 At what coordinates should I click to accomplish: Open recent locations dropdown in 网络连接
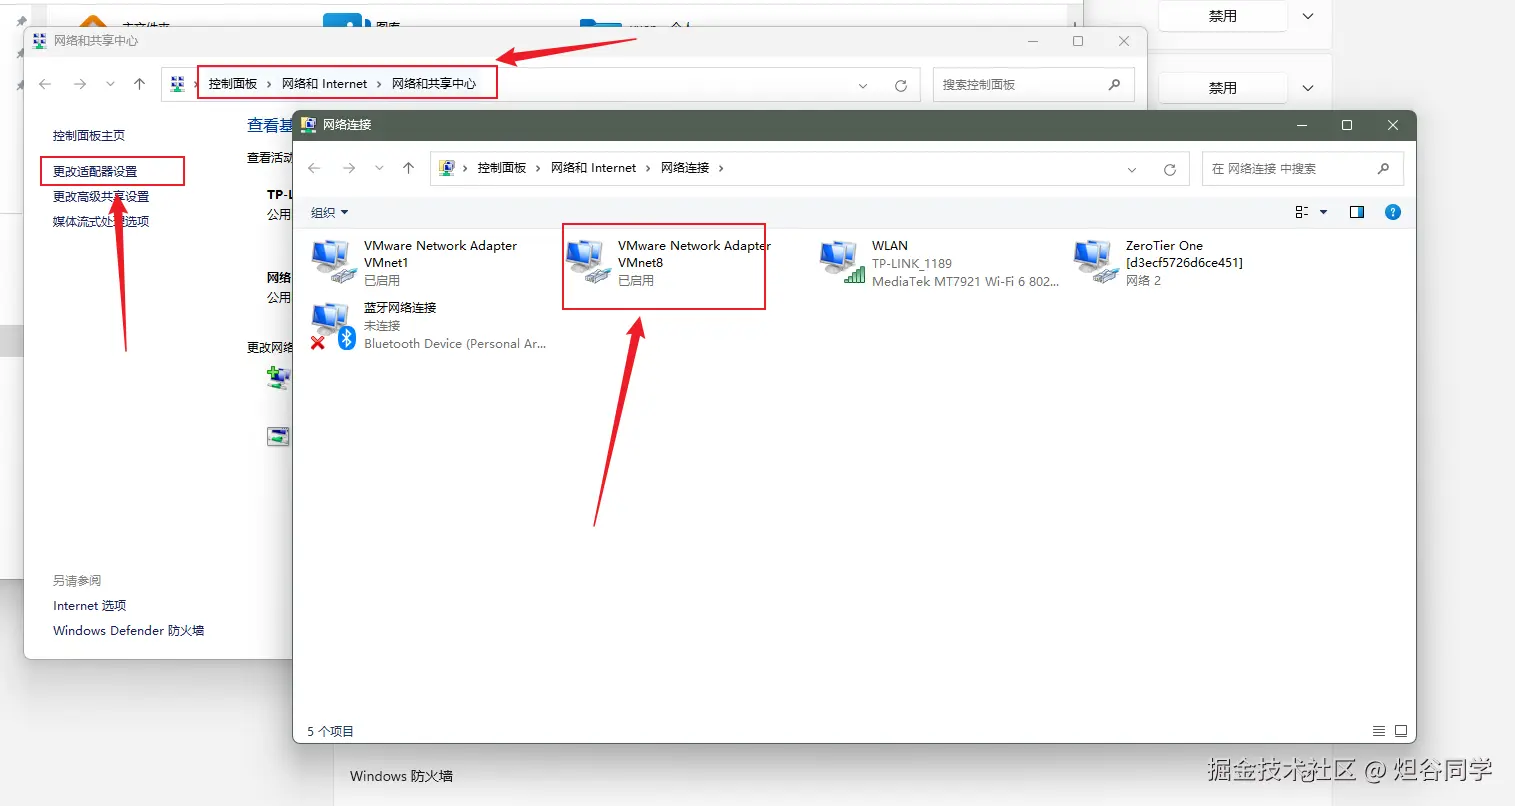point(379,168)
